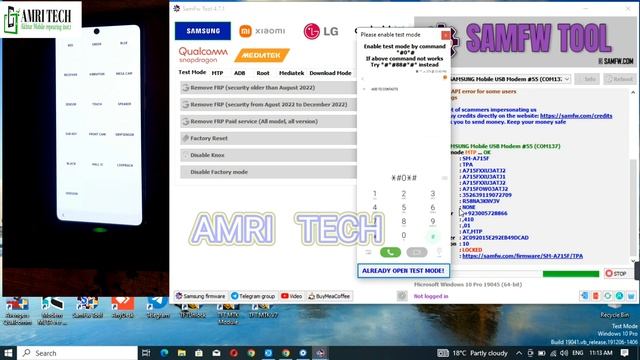Screen dimensions: 640x360
Task: Open the notification center icon
Action: 624,353
